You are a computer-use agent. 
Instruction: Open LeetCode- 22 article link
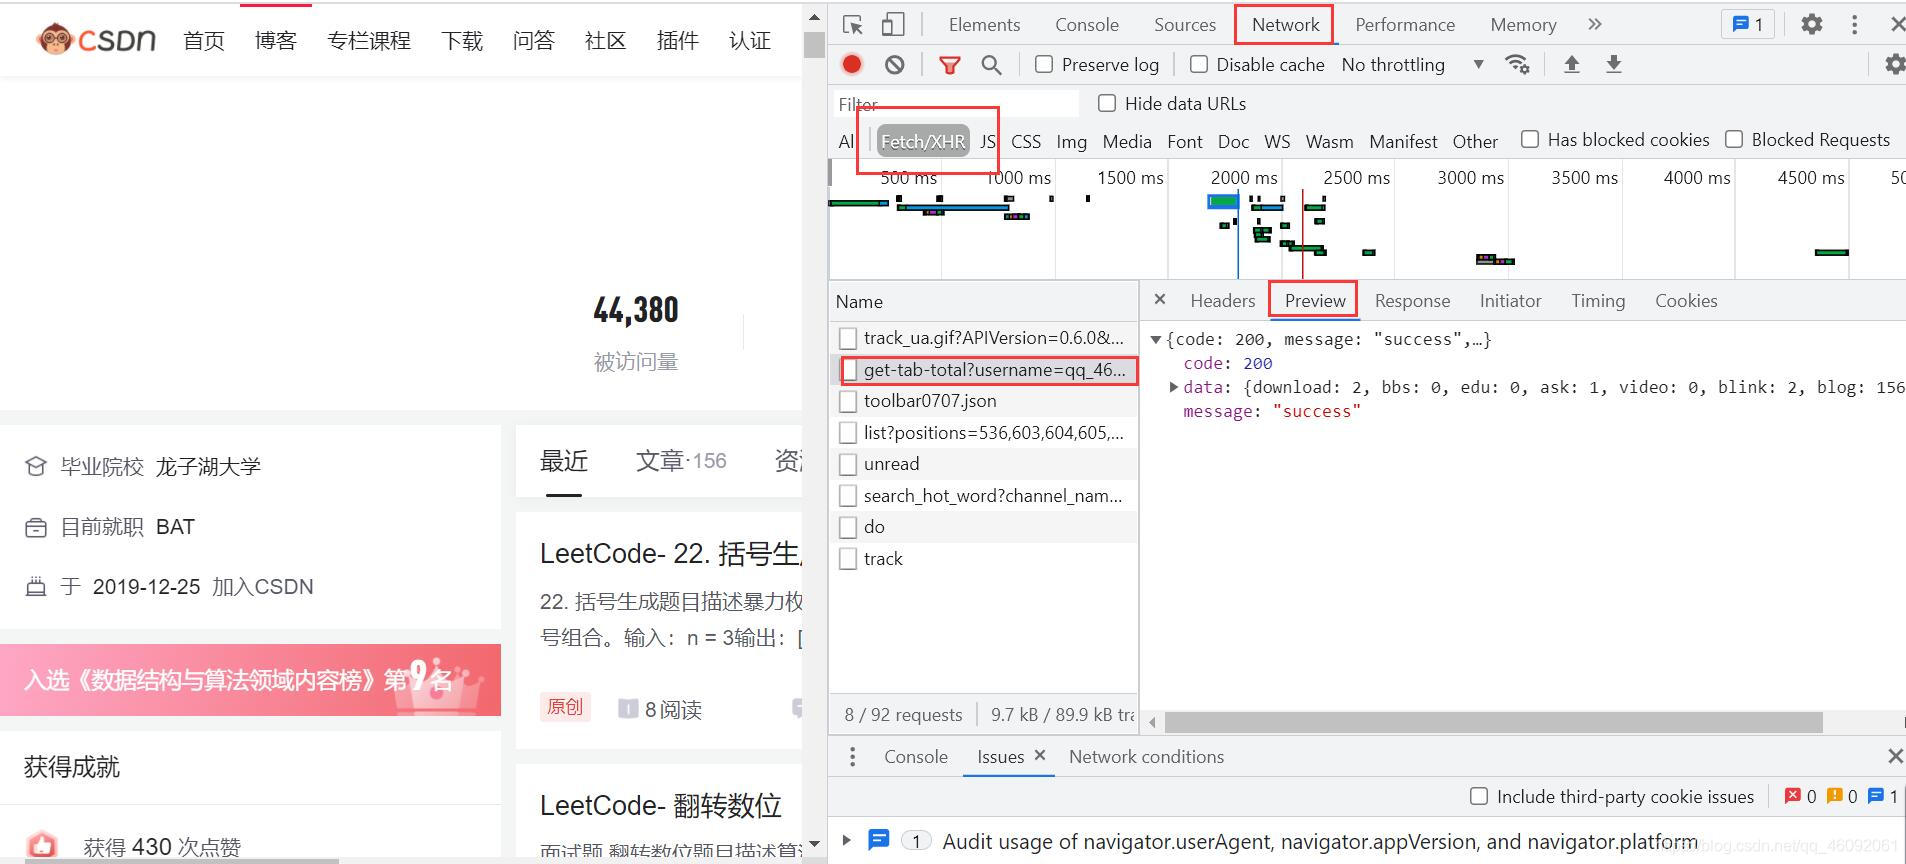click(669, 553)
